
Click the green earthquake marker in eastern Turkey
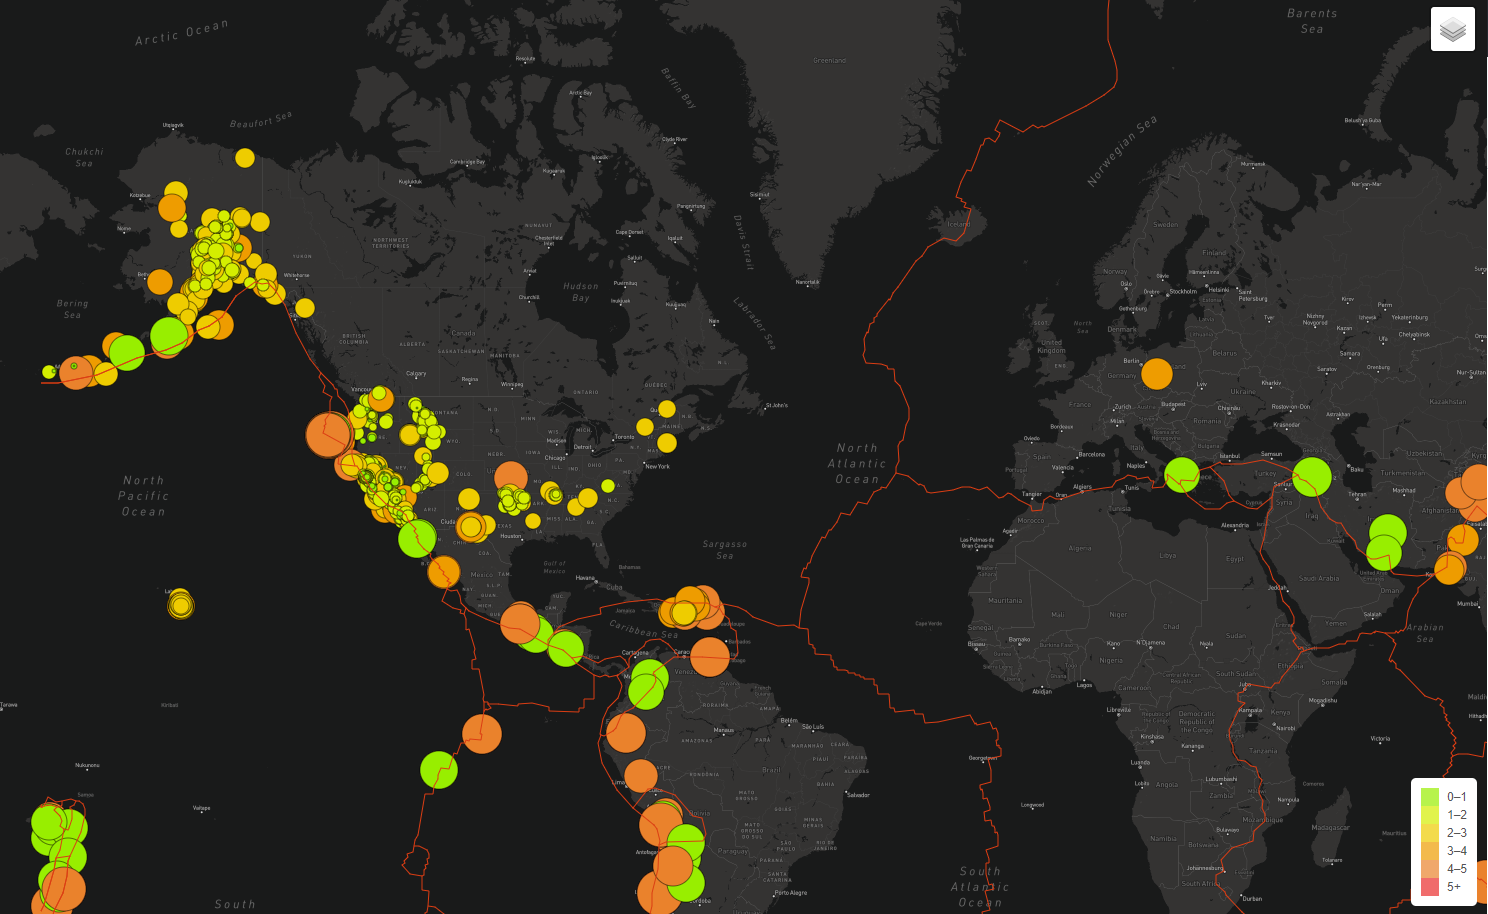click(x=1312, y=476)
